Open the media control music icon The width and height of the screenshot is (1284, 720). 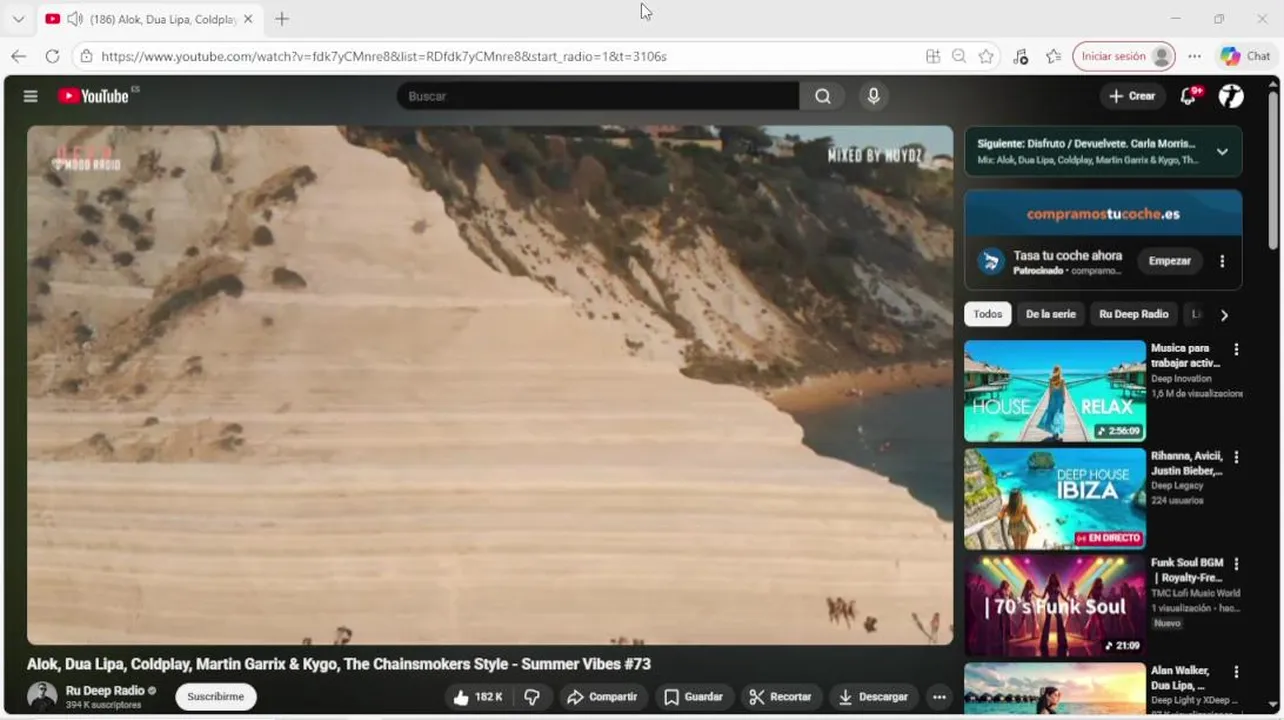click(1020, 56)
